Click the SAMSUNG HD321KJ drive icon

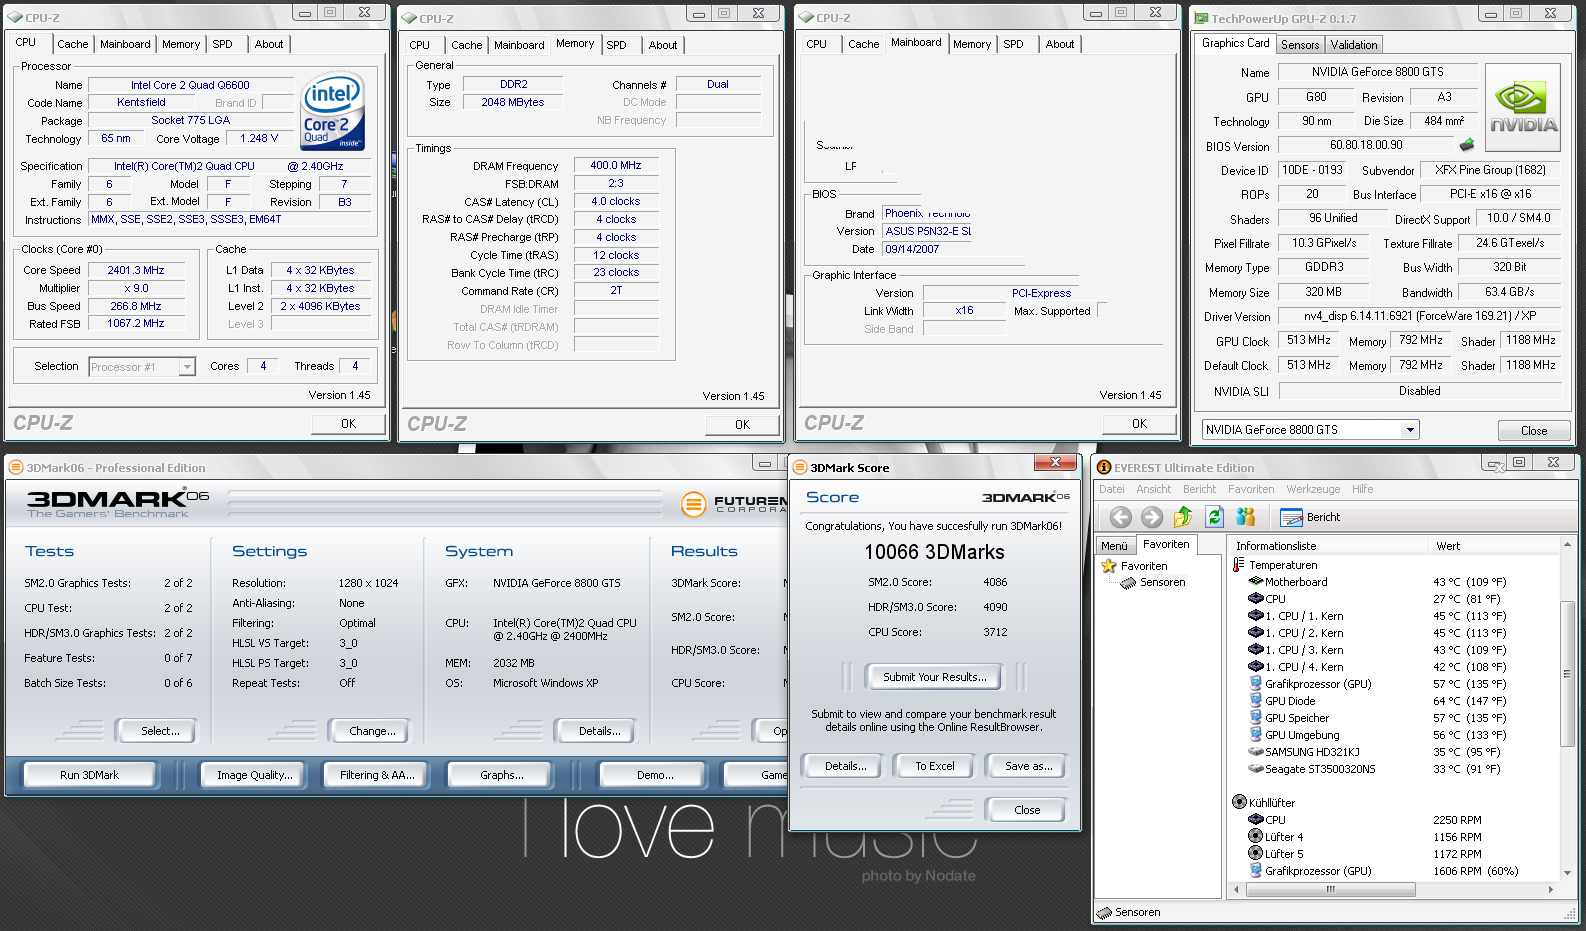(x=1256, y=752)
